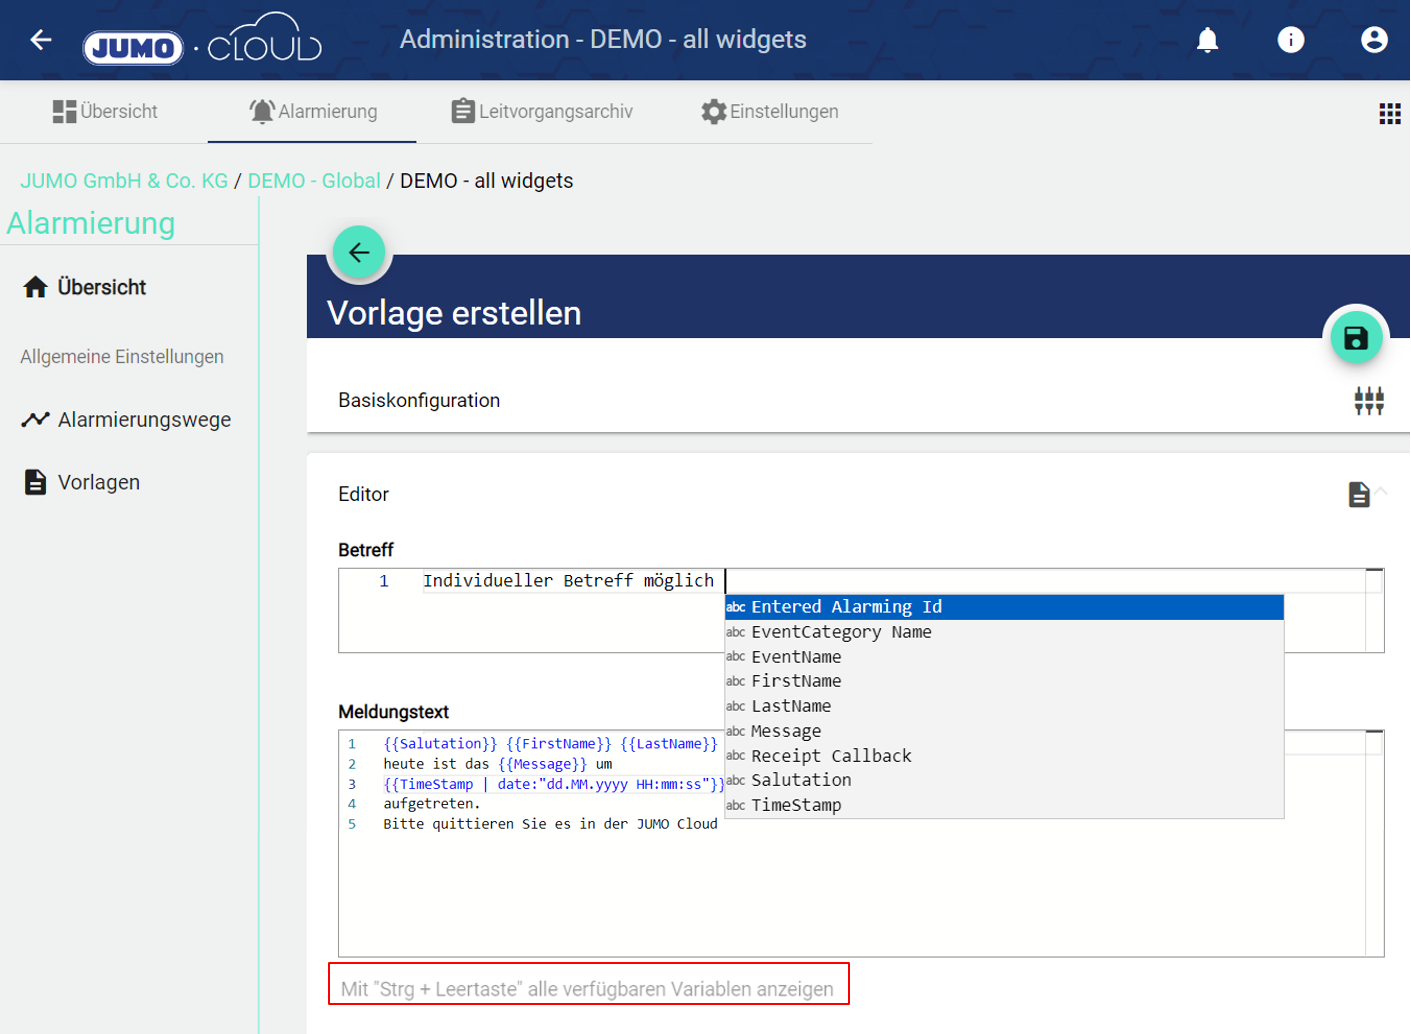Click the apps grid icon

(x=1389, y=113)
